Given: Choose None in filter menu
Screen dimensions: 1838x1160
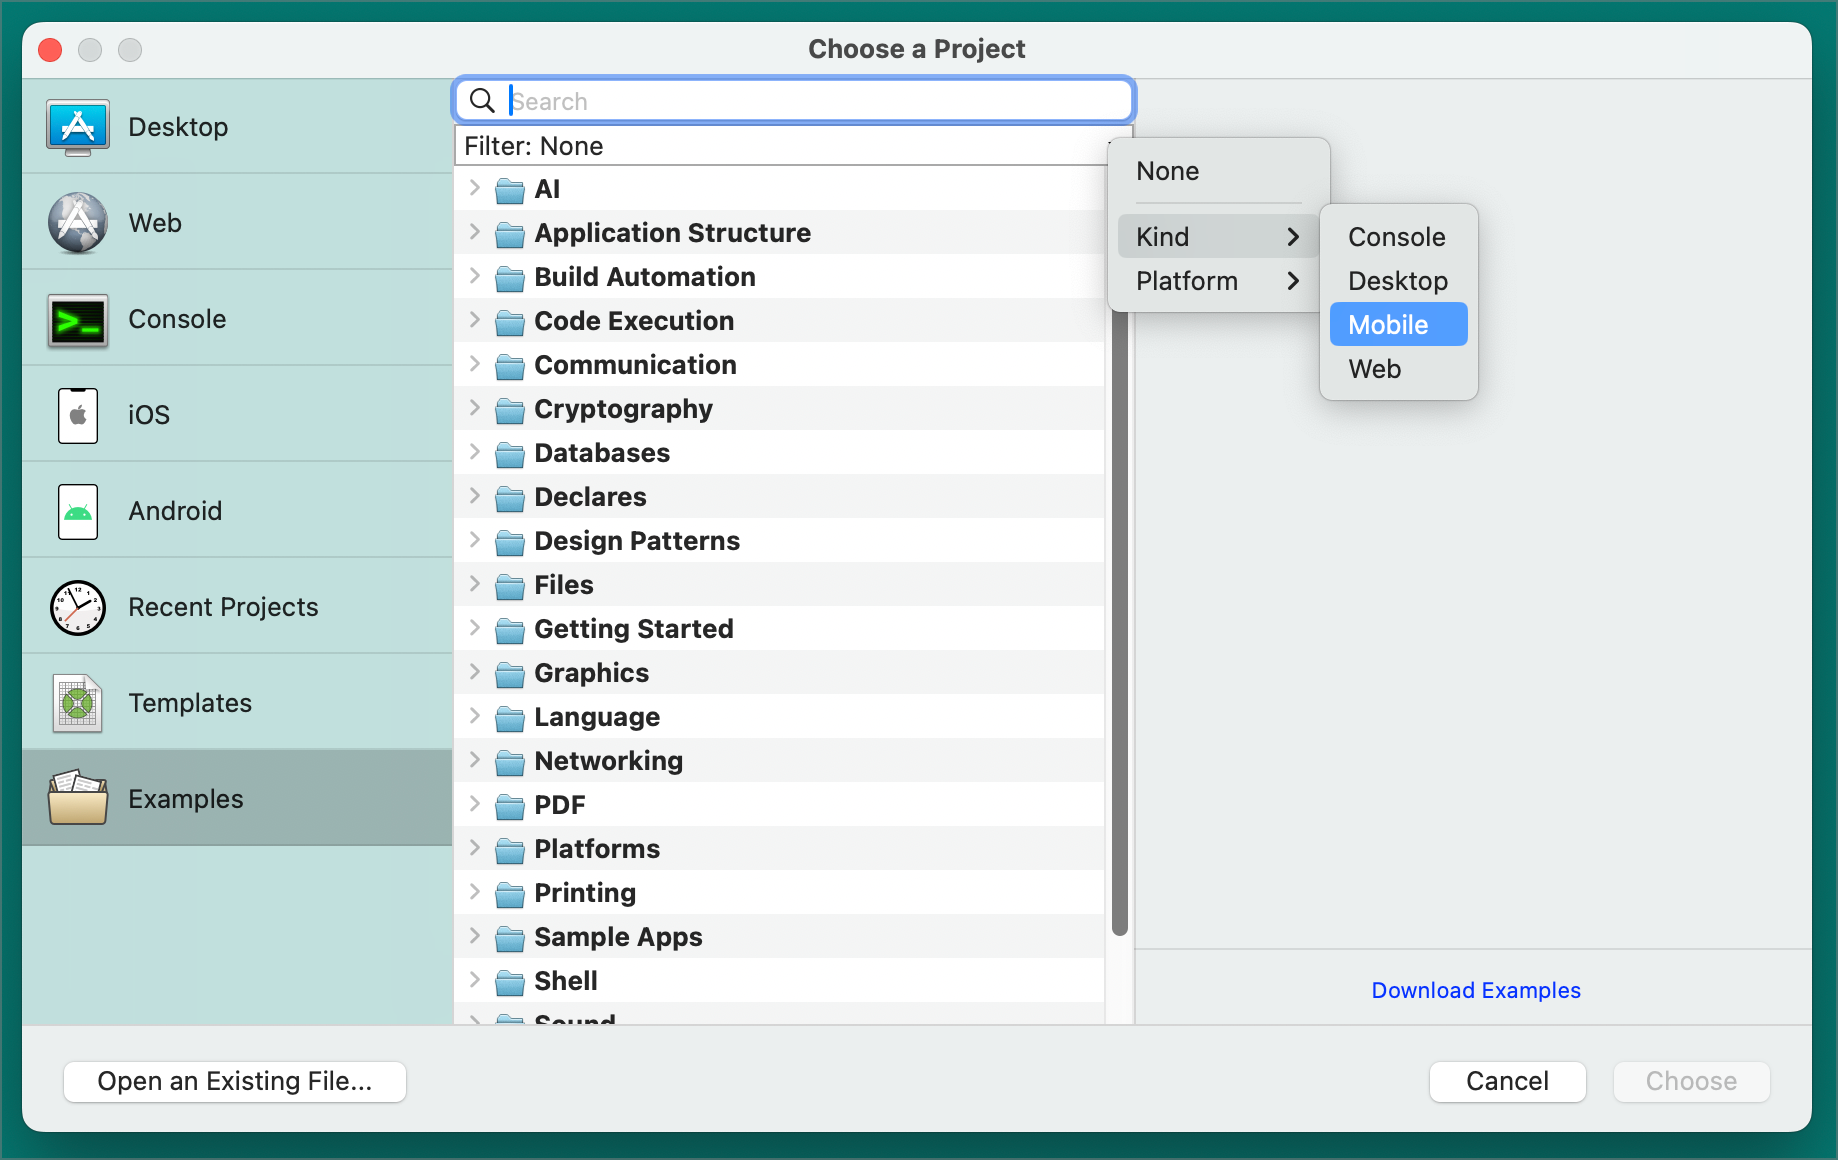Looking at the screenshot, I should [1167, 171].
